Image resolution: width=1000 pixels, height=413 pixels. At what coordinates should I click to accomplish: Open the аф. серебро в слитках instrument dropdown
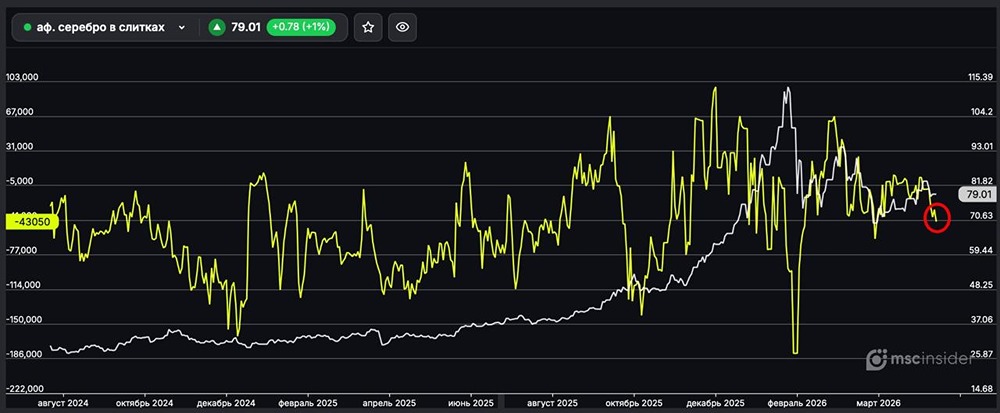tap(105, 27)
